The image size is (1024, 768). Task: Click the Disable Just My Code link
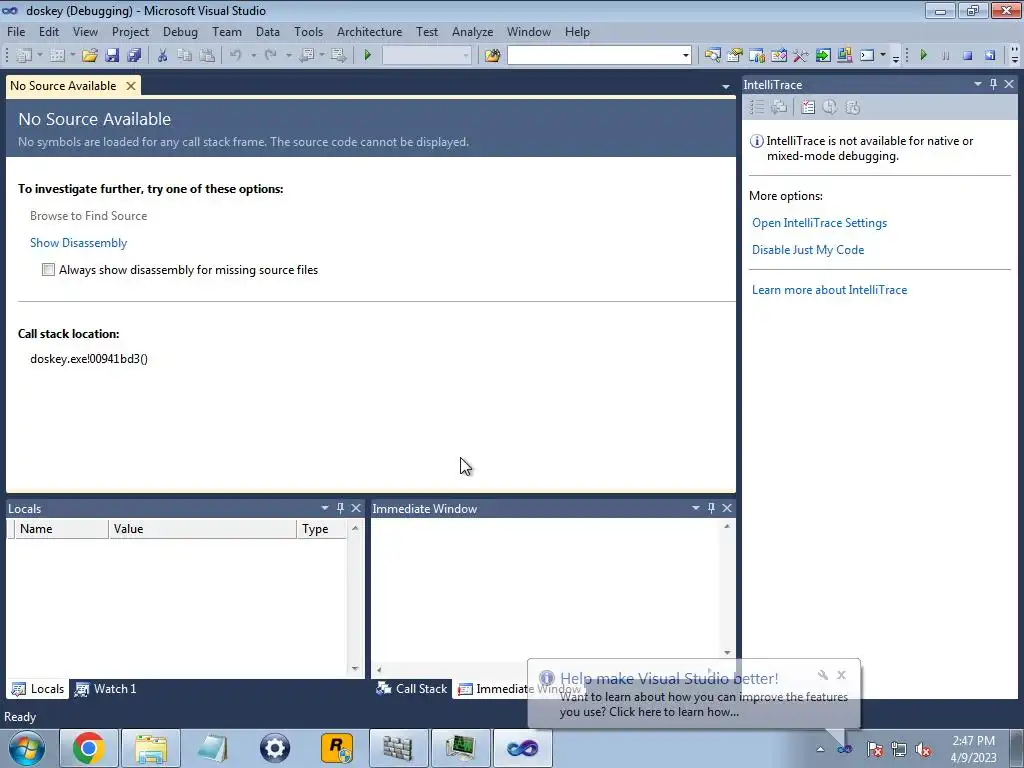point(808,249)
